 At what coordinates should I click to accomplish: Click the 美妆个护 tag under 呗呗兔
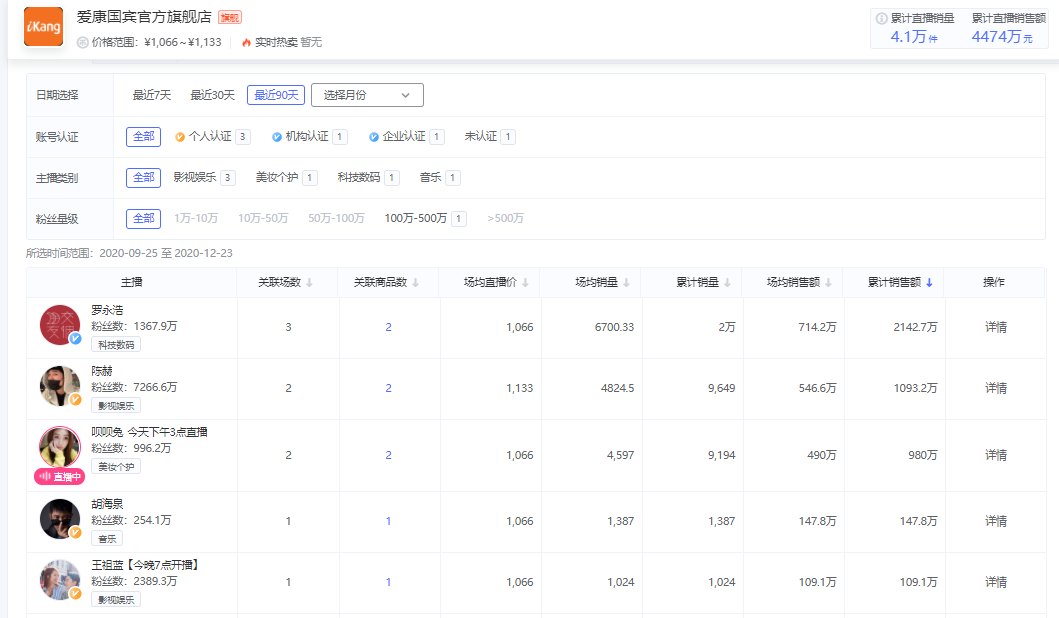[x=116, y=467]
